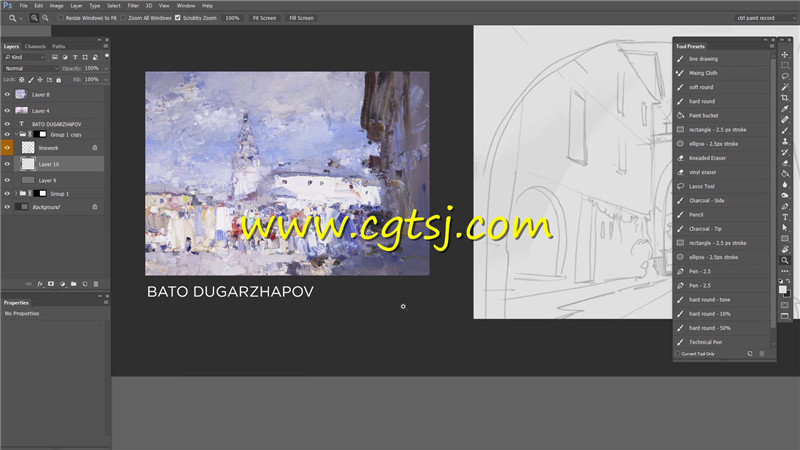Screen dimensions: 800x450
Task: Expand the Group 1 folder
Action: (16, 193)
